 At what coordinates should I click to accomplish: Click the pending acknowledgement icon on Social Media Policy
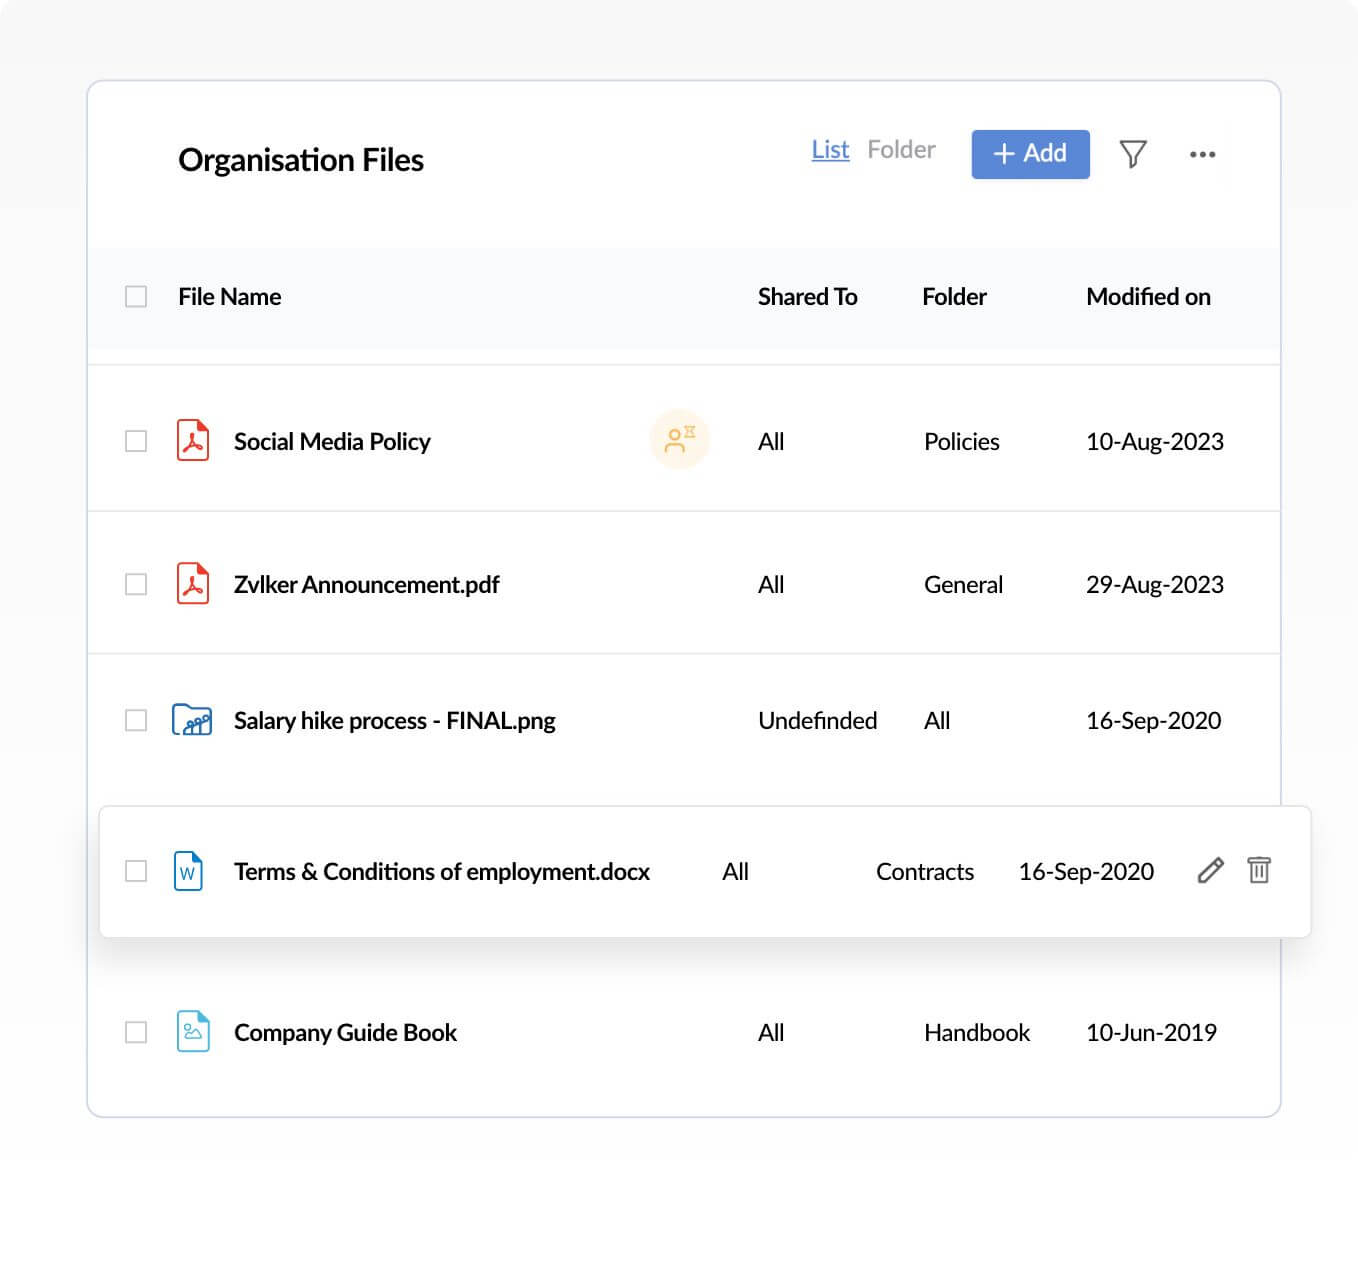click(680, 438)
